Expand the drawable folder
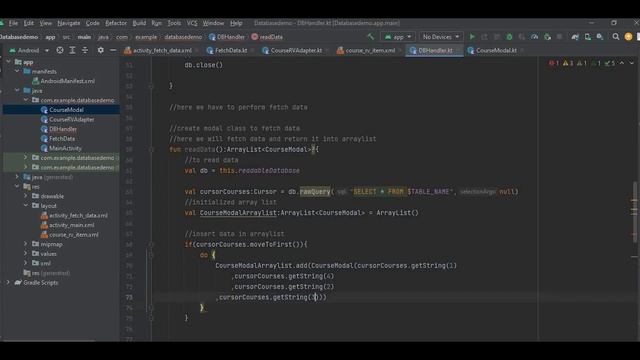Image resolution: width=640 pixels, height=360 pixels. (26, 196)
